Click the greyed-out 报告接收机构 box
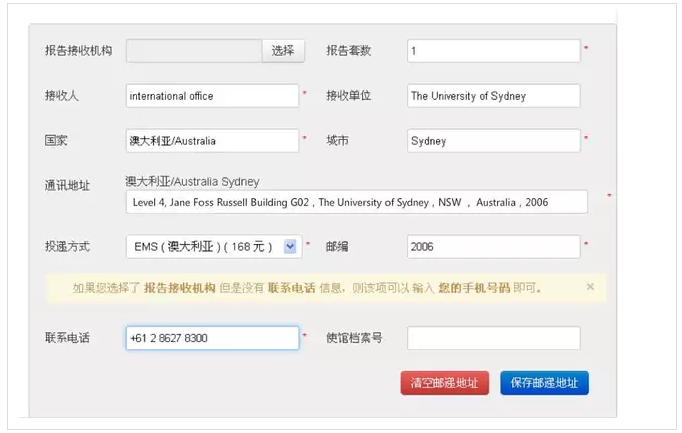682x433 pixels. coord(194,50)
